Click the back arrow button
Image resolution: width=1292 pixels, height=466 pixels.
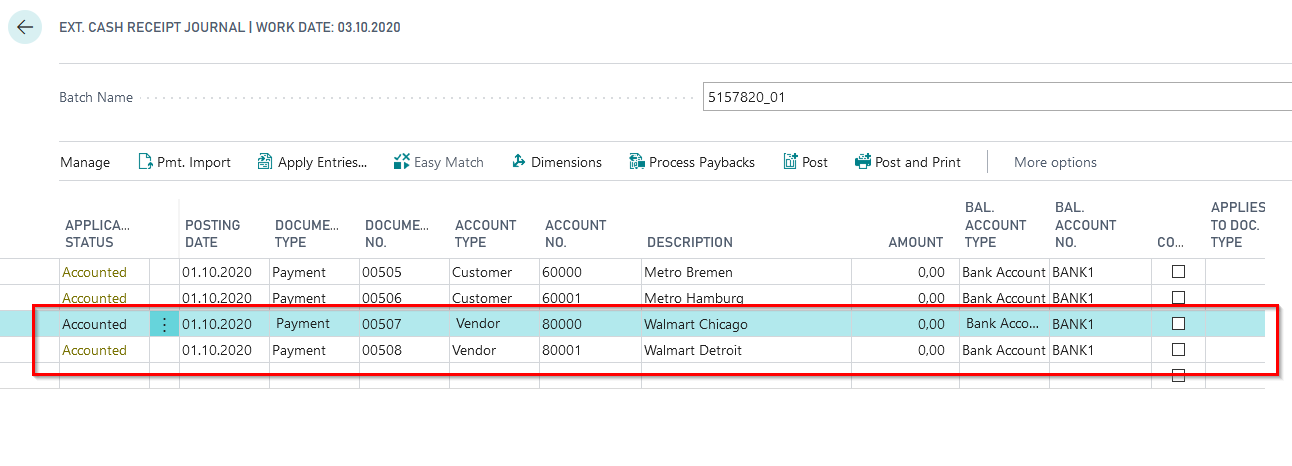pos(25,27)
